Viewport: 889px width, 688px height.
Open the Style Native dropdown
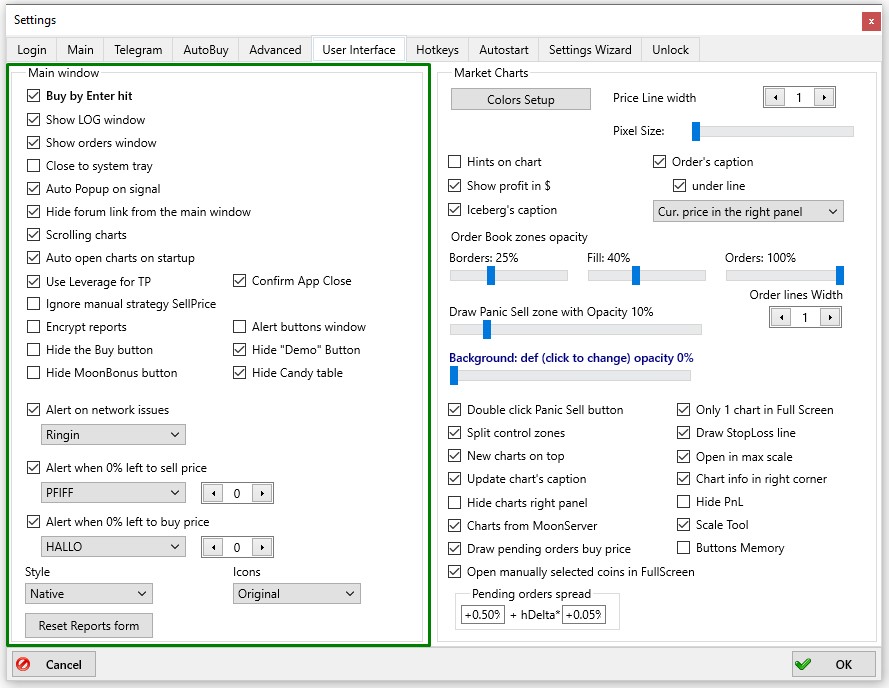coord(88,594)
